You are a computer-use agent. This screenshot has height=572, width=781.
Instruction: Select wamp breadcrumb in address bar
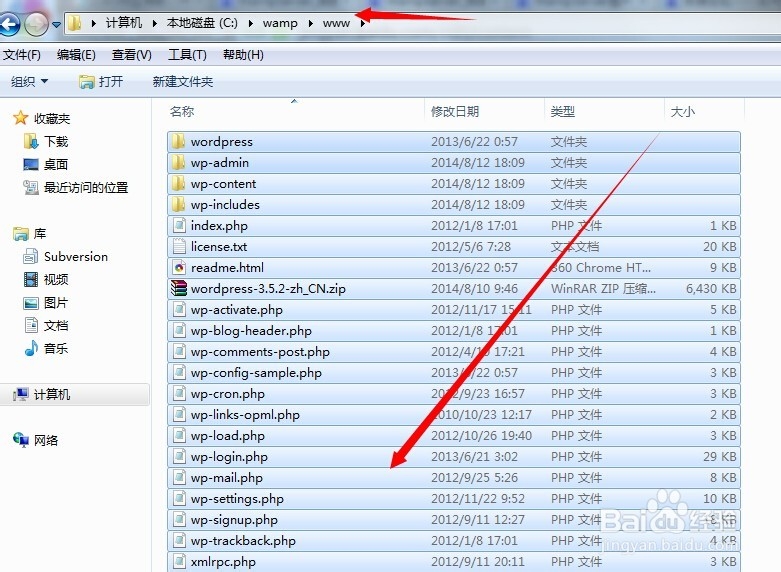pyautogui.click(x=280, y=23)
